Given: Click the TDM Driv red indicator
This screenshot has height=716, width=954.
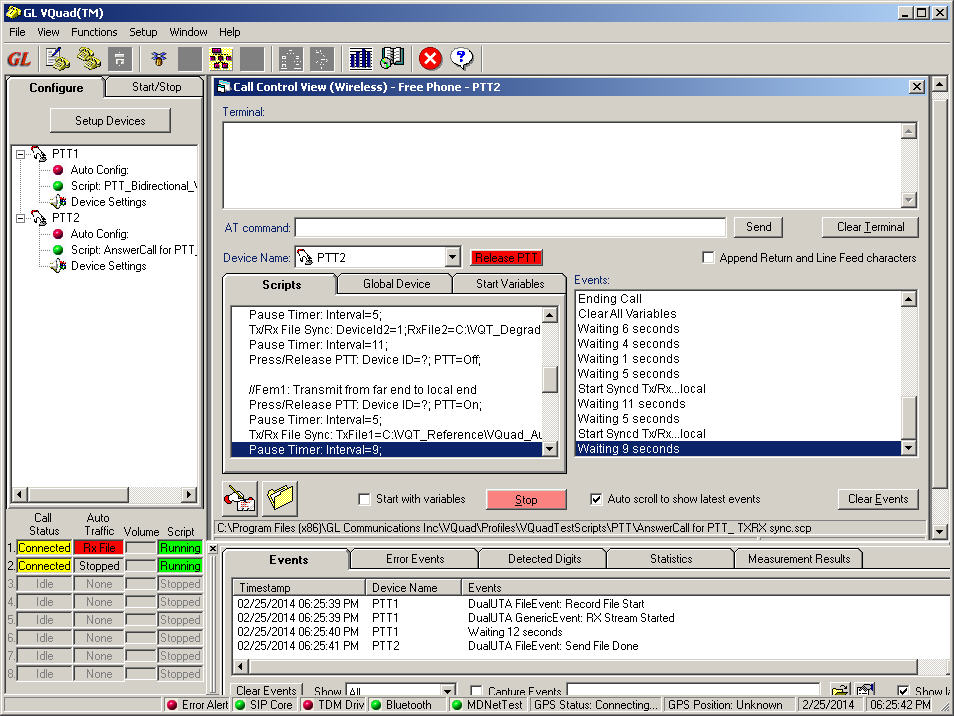Looking at the screenshot, I should 308,704.
